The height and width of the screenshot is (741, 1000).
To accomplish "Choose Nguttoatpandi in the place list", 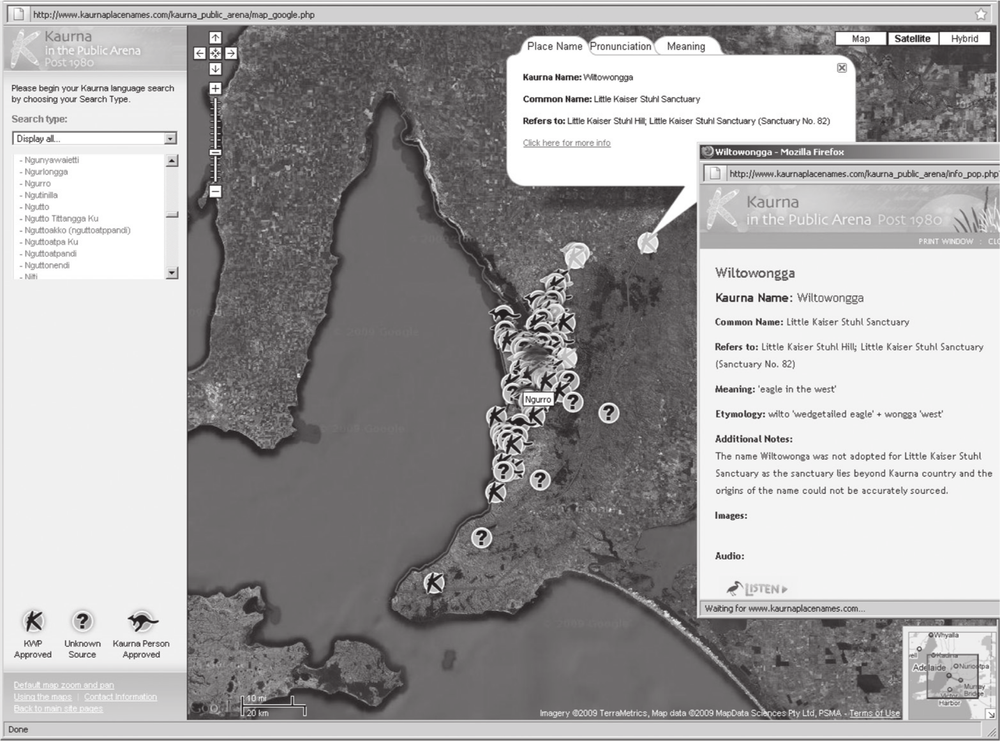I will coord(50,253).
